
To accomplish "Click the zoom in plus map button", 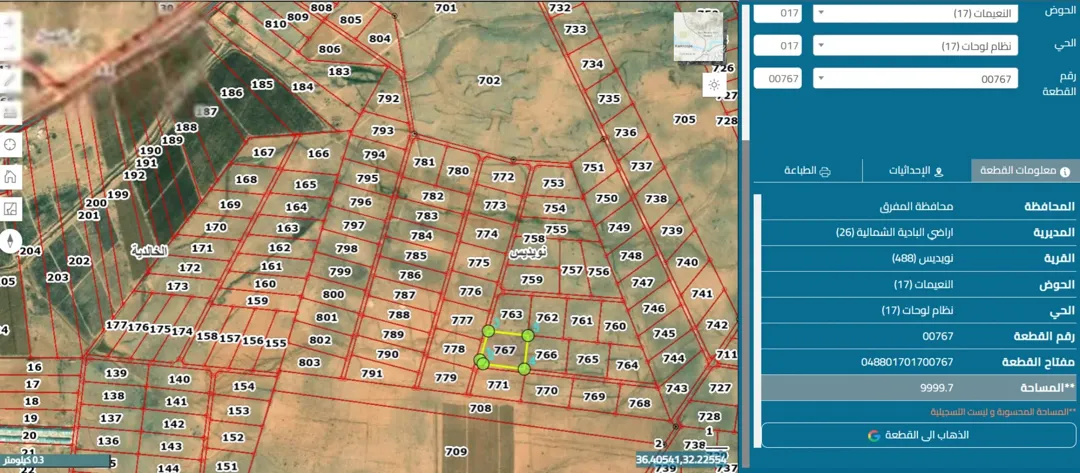I will pyautogui.click(x=10, y=21).
